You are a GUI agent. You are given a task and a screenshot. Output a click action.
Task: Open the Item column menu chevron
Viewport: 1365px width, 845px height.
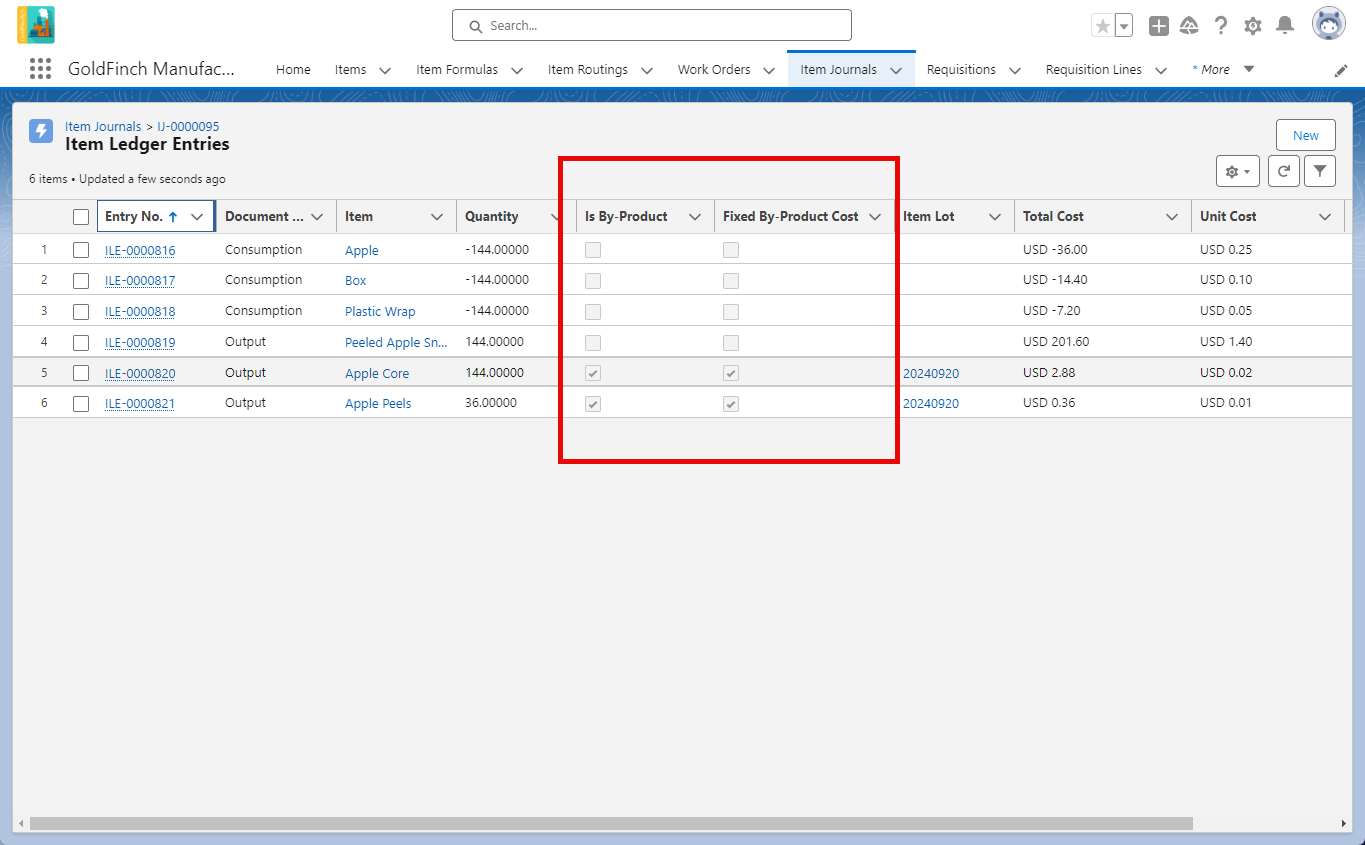437,217
